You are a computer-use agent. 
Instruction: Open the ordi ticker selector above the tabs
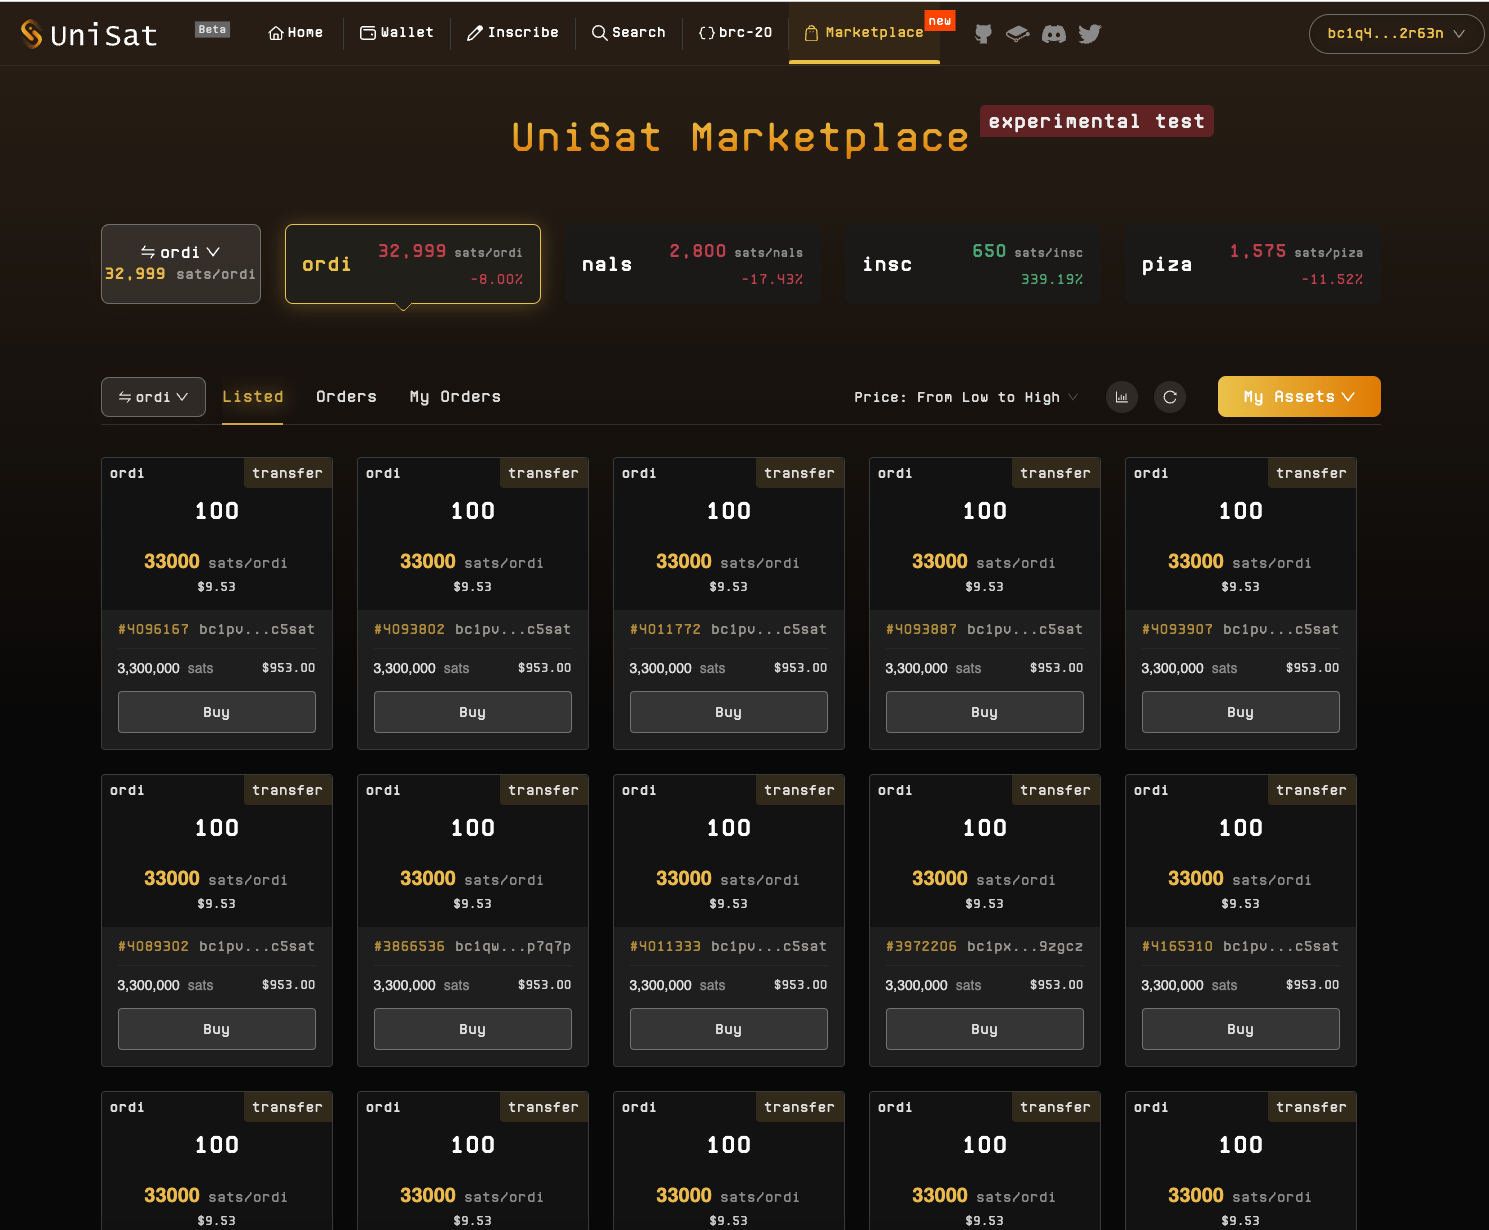click(153, 397)
